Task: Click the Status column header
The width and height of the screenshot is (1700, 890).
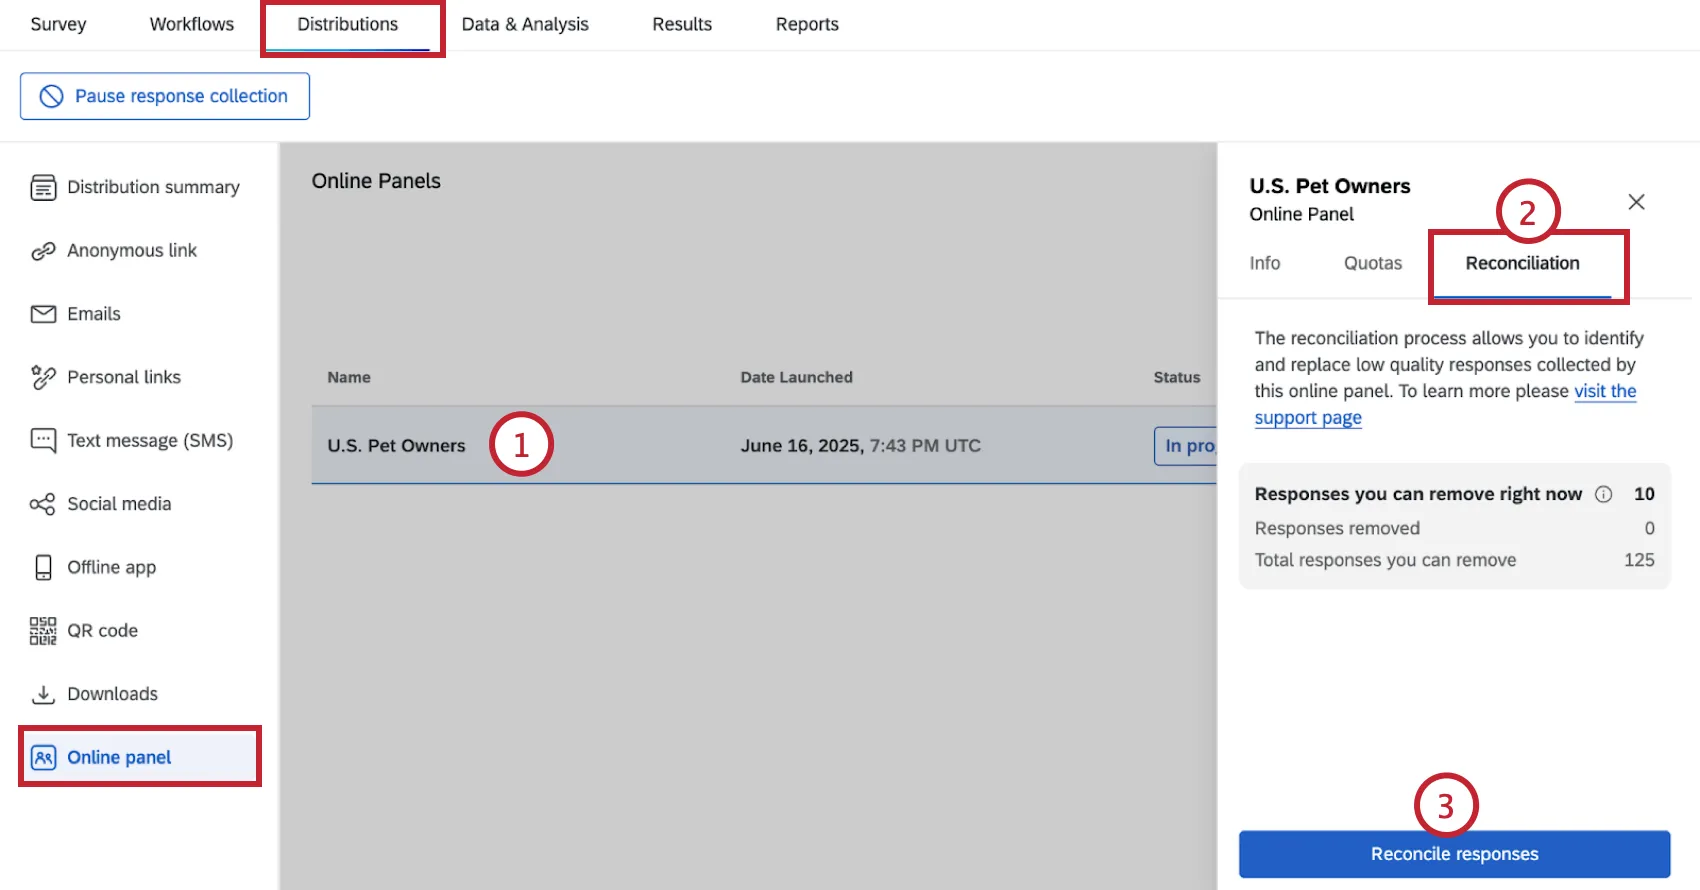Action: point(1177,377)
